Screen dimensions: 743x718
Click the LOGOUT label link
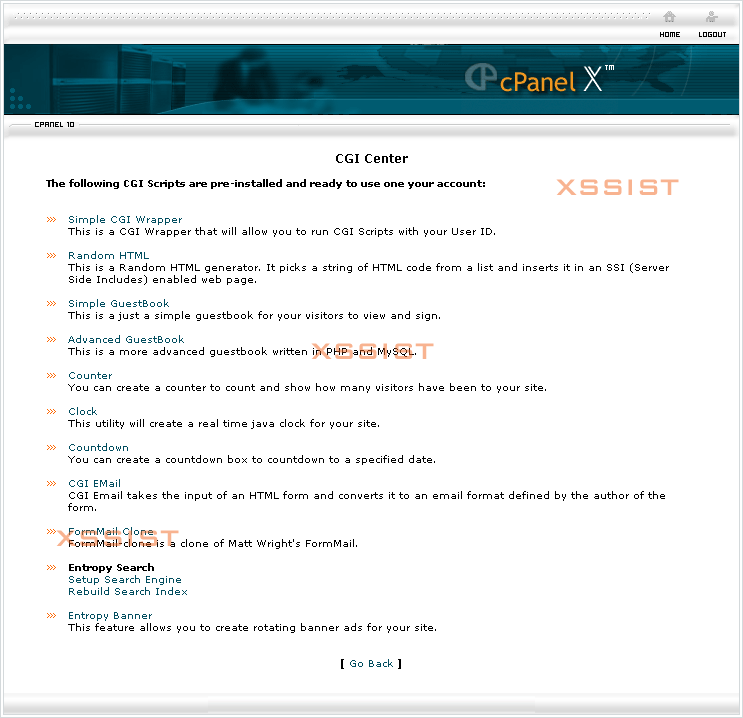(712, 35)
